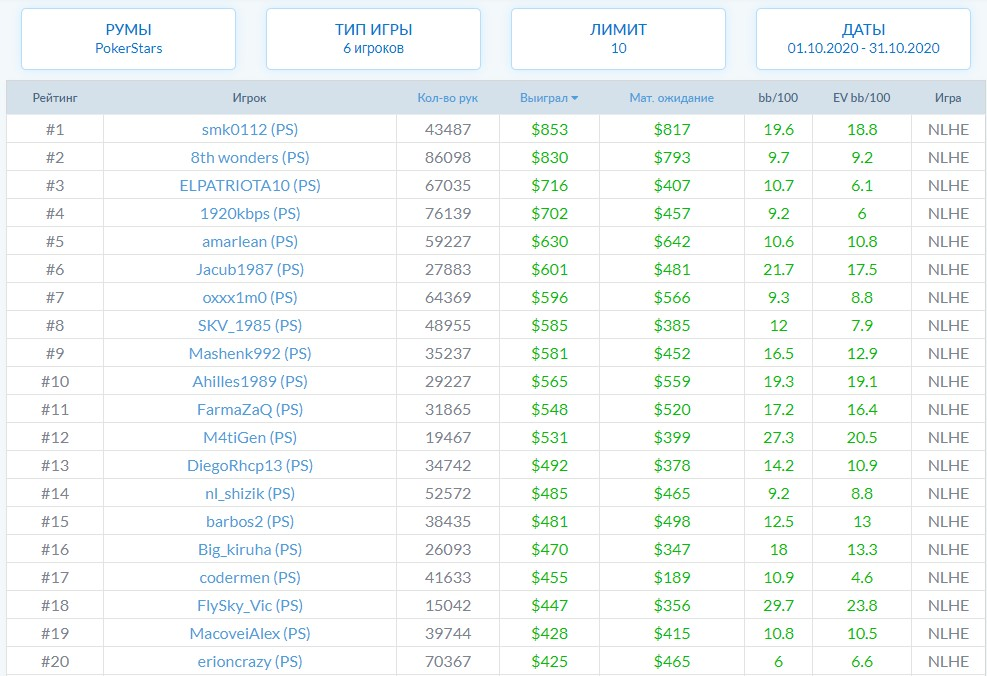This screenshot has width=987, height=676.
Task: Click the Рейтинг column header
Action: tap(54, 98)
